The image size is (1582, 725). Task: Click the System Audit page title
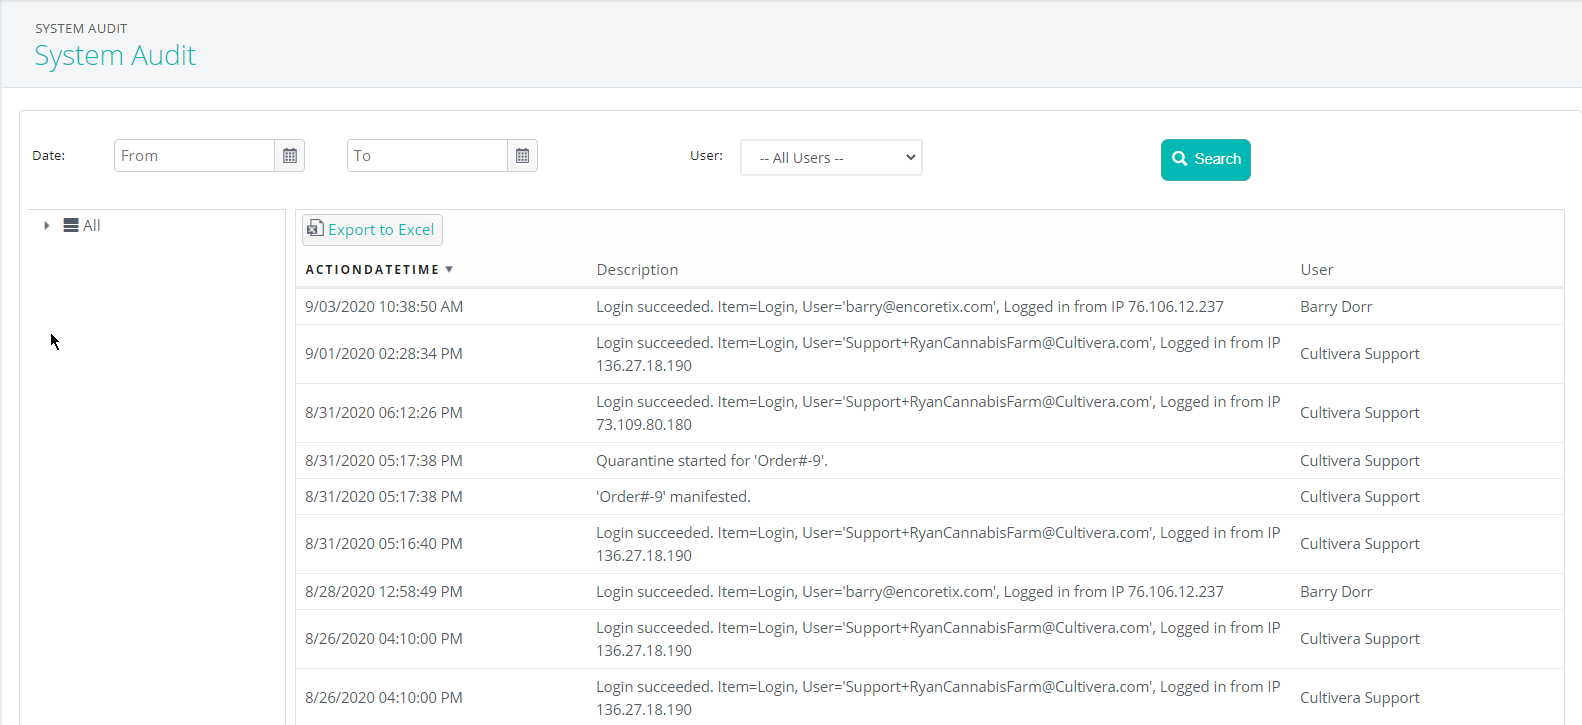click(115, 56)
